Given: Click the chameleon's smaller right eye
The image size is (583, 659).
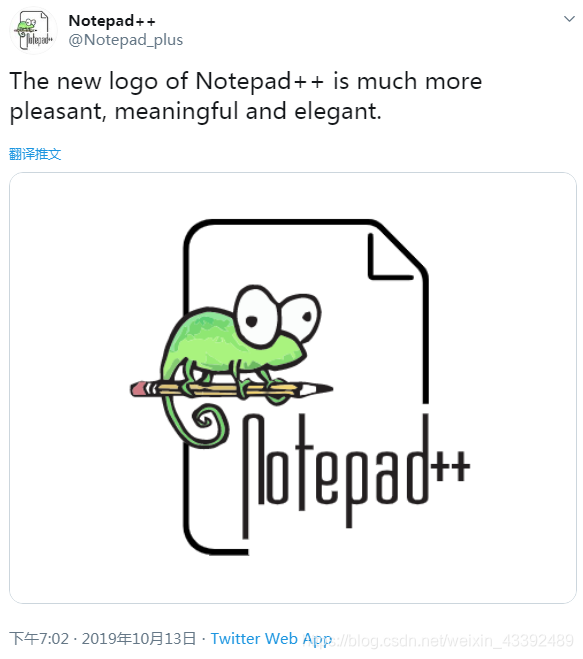Looking at the screenshot, I should [301, 318].
